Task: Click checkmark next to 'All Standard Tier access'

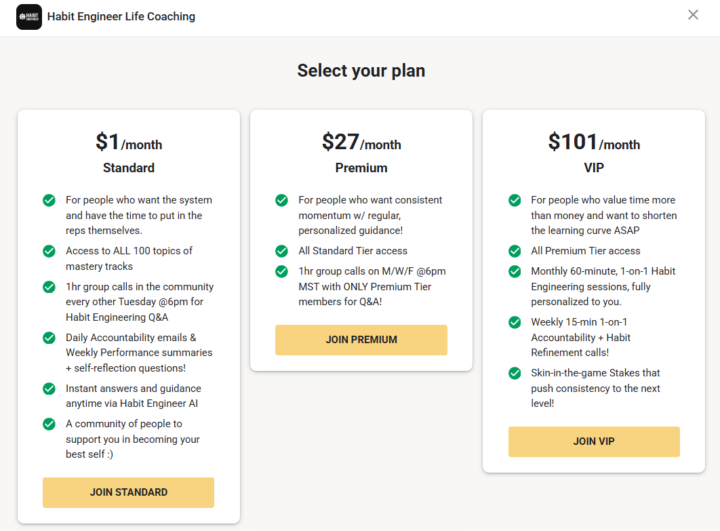Action: click(x=282, y=251)
